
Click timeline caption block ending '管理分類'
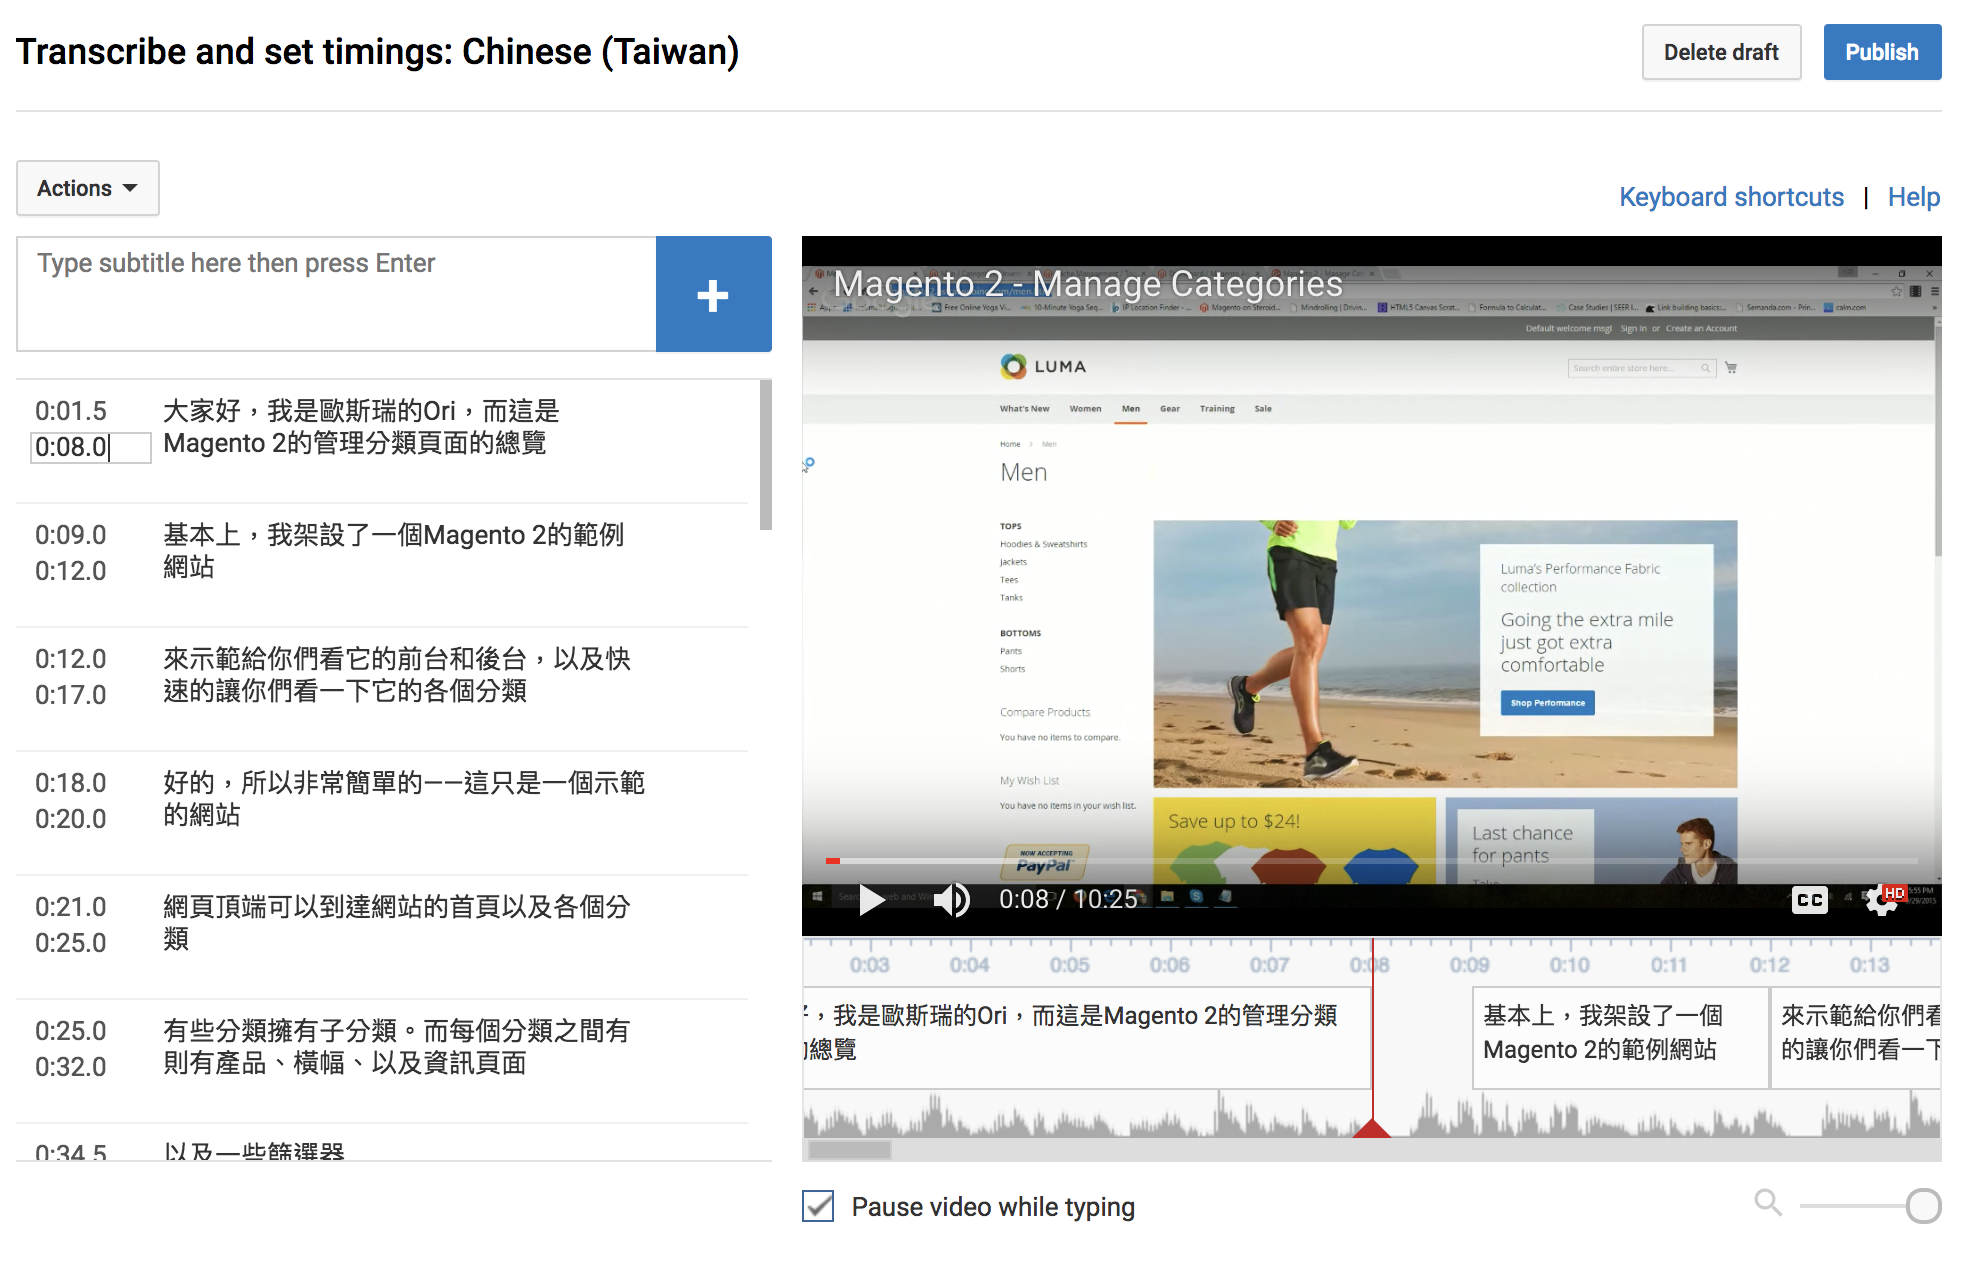point(1086,1038)
